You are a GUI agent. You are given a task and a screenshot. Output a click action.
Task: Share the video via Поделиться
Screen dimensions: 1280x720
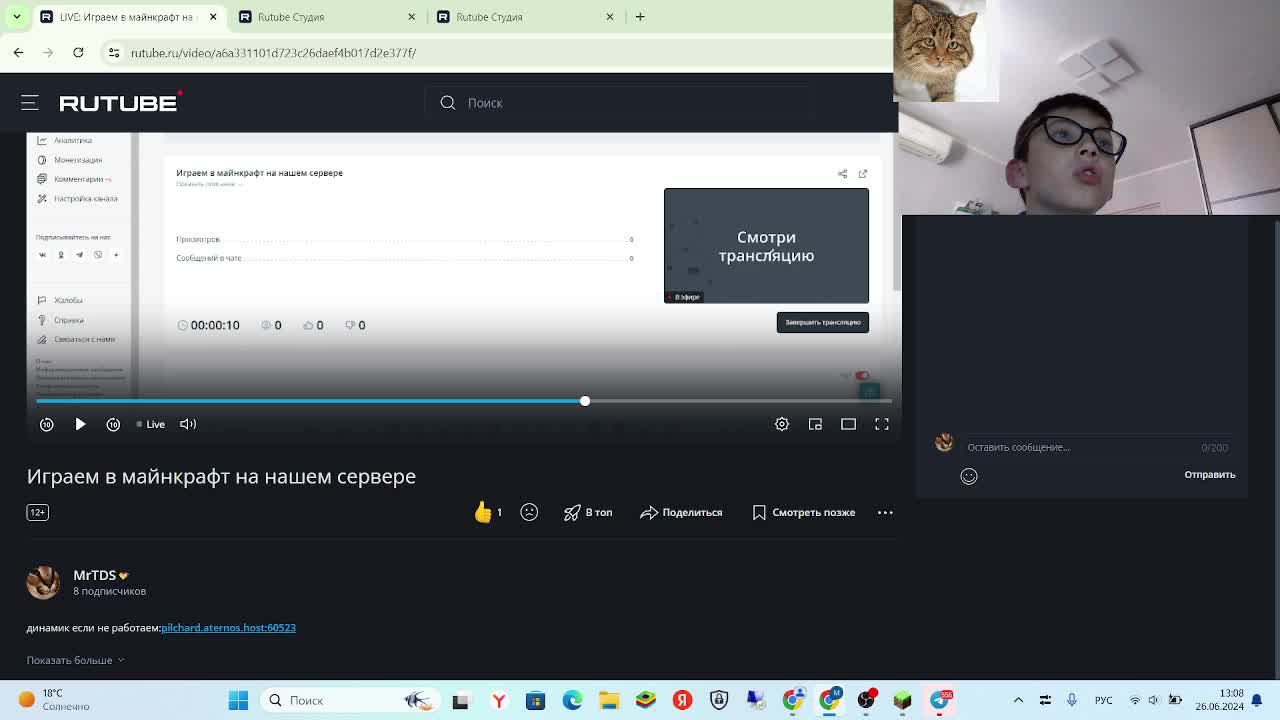click(681, 512)
